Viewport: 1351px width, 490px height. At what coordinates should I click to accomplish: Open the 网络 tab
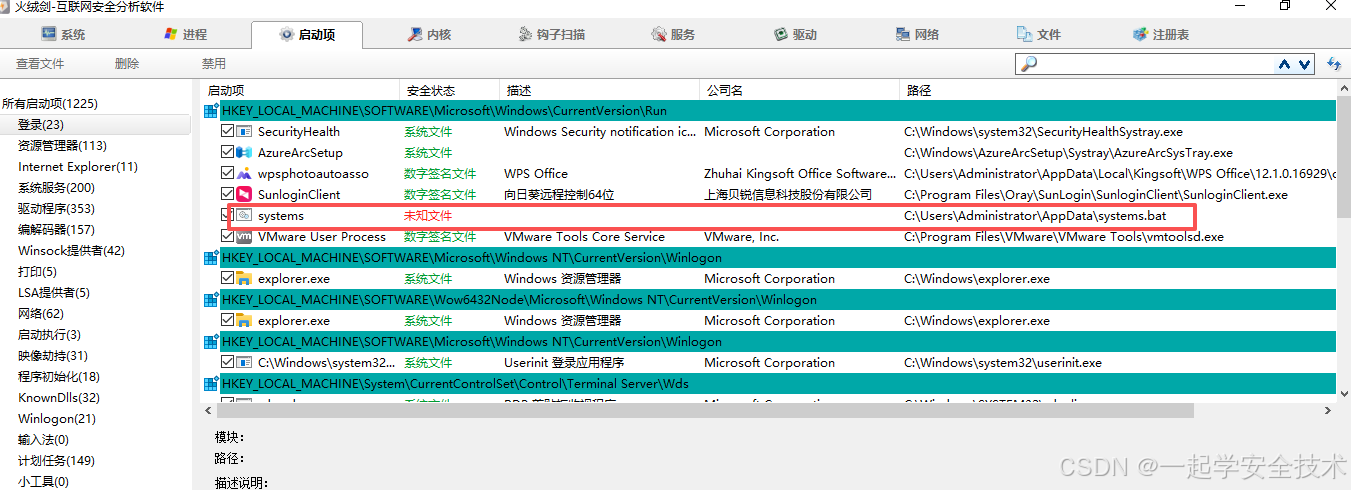tap(918, 34)
